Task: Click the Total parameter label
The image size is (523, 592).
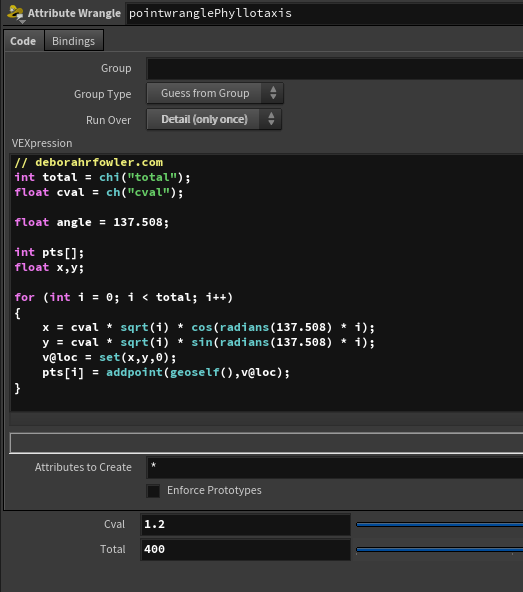Action: (113, 549)
